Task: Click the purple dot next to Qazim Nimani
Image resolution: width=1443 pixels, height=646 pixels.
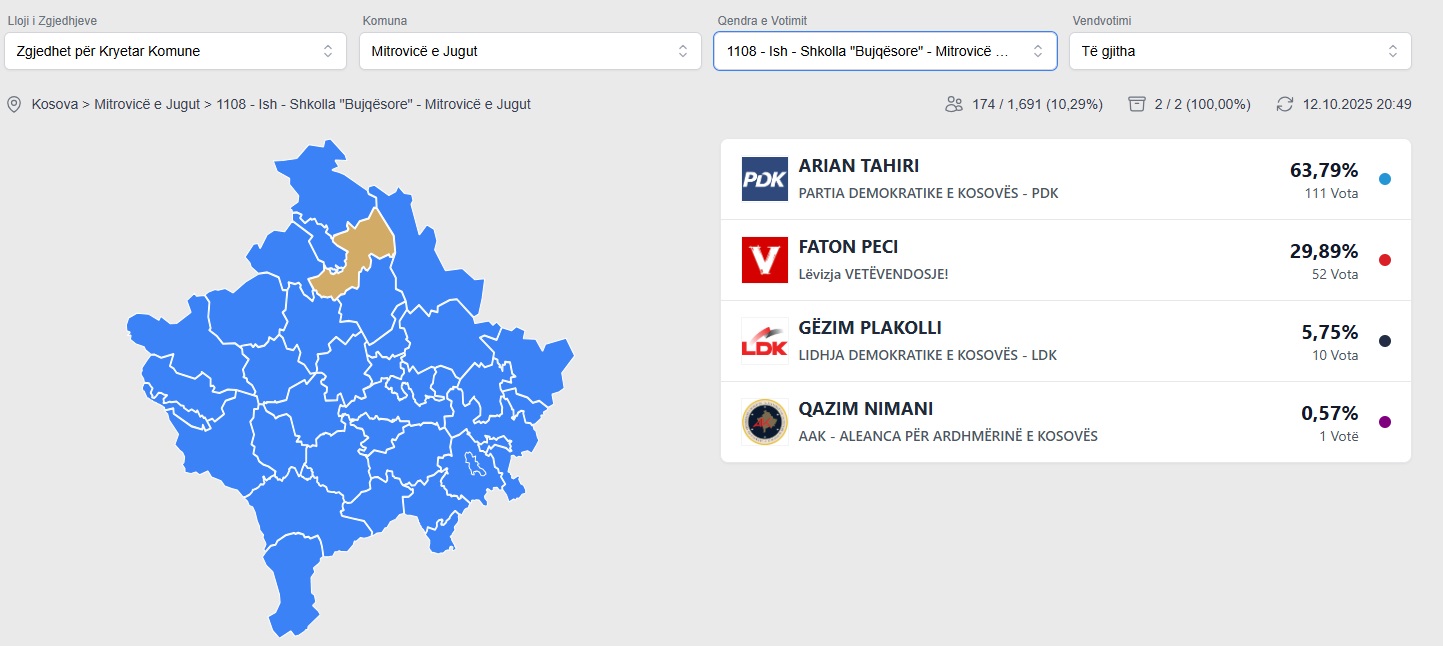Action: 1385,422
